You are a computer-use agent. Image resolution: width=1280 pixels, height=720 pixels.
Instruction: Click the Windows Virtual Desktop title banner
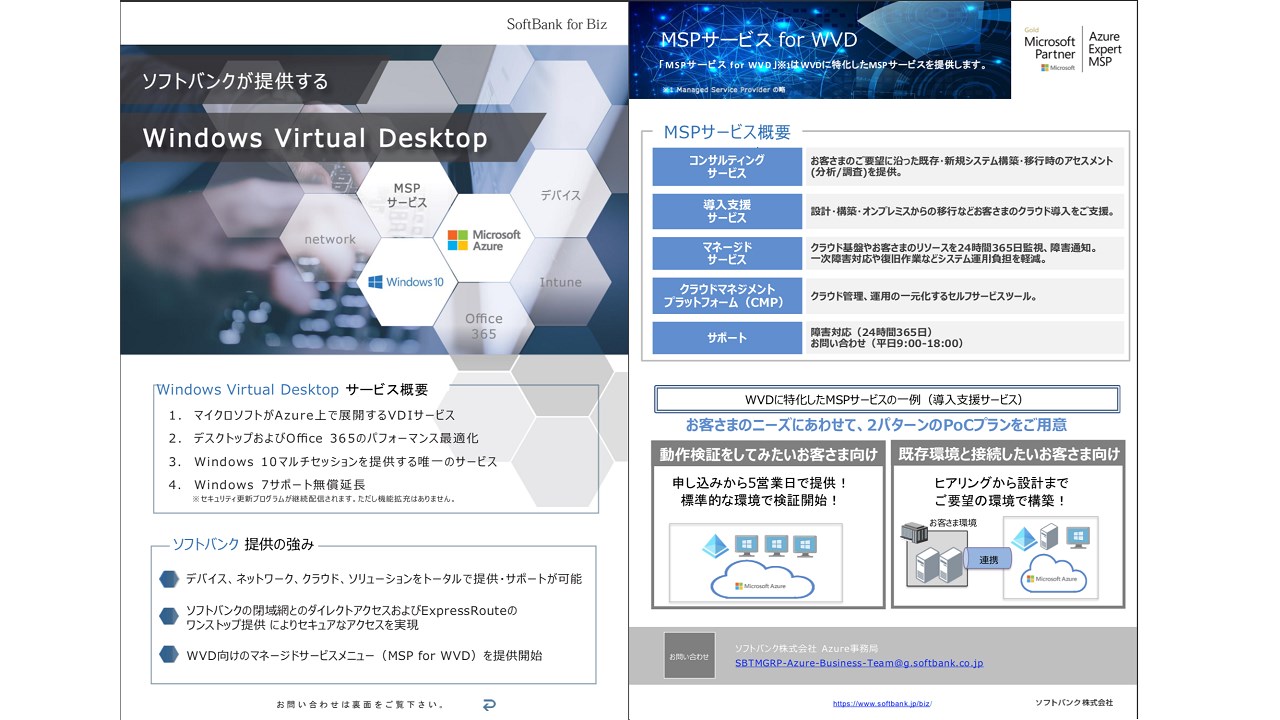(333, 138)
